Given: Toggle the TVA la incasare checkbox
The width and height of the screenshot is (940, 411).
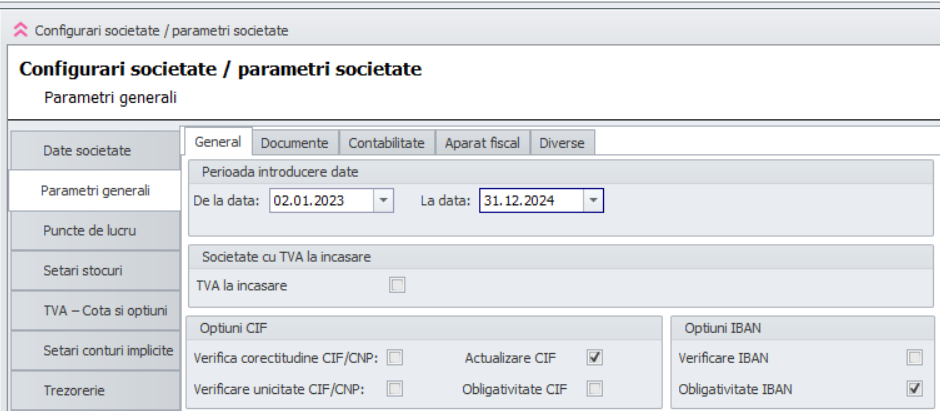Looking at the screenshot, I should tap(398, 286).
